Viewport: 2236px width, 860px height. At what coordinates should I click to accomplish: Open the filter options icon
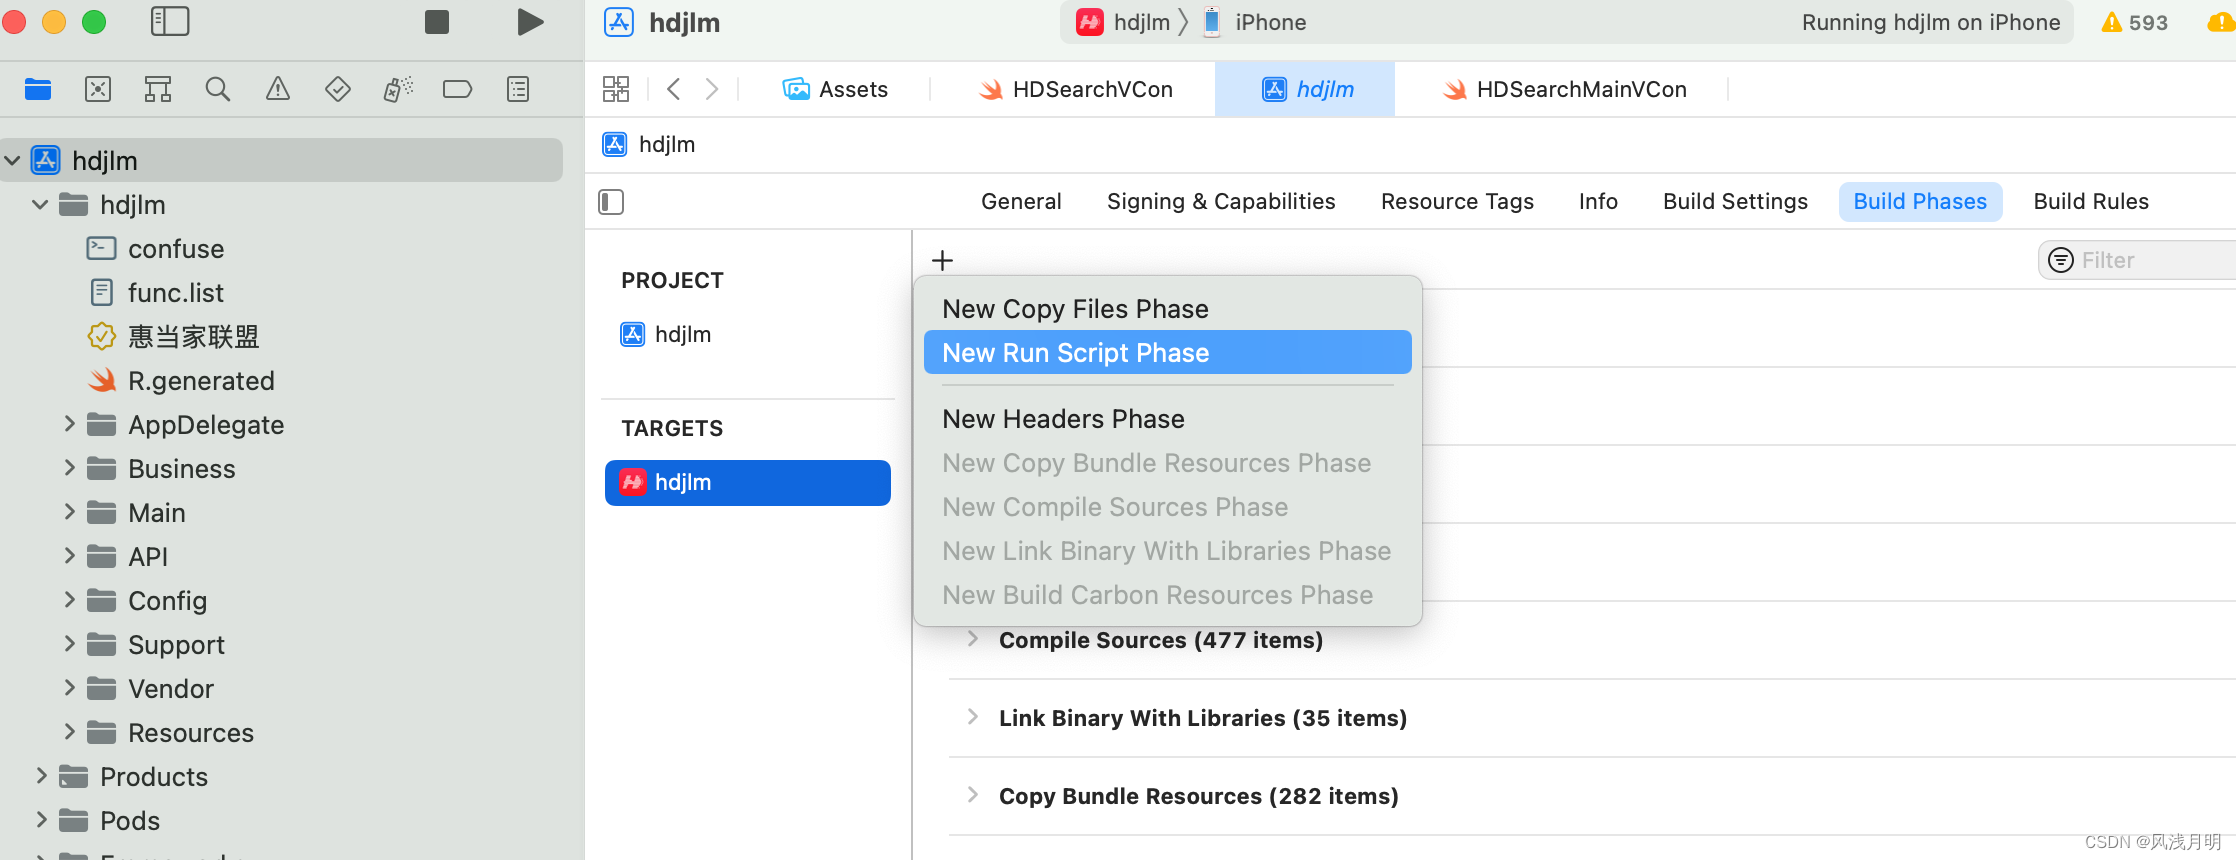click(2061, 260)
